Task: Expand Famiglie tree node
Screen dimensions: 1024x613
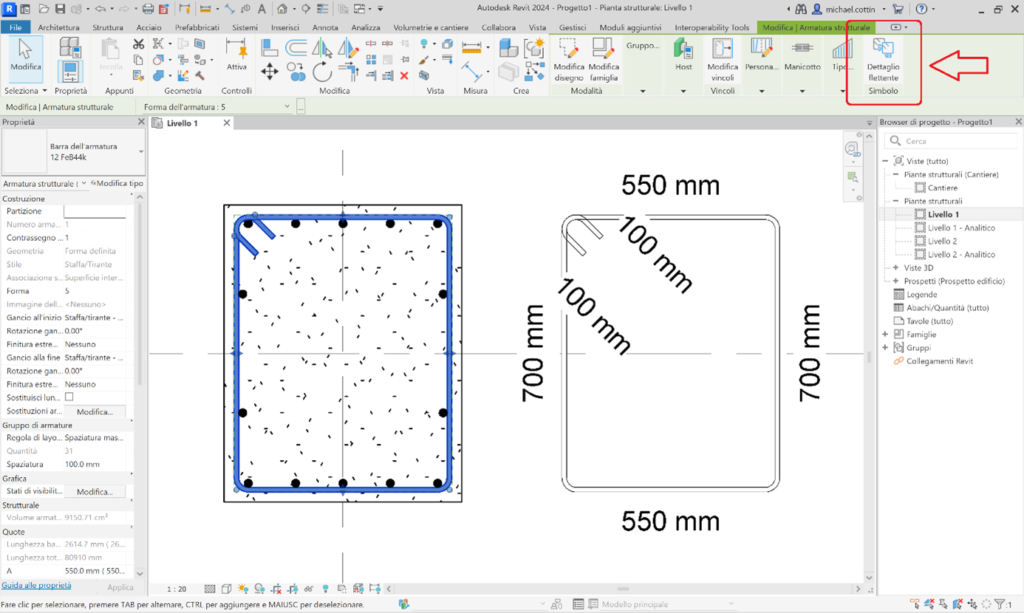Action: coord(886,334)
